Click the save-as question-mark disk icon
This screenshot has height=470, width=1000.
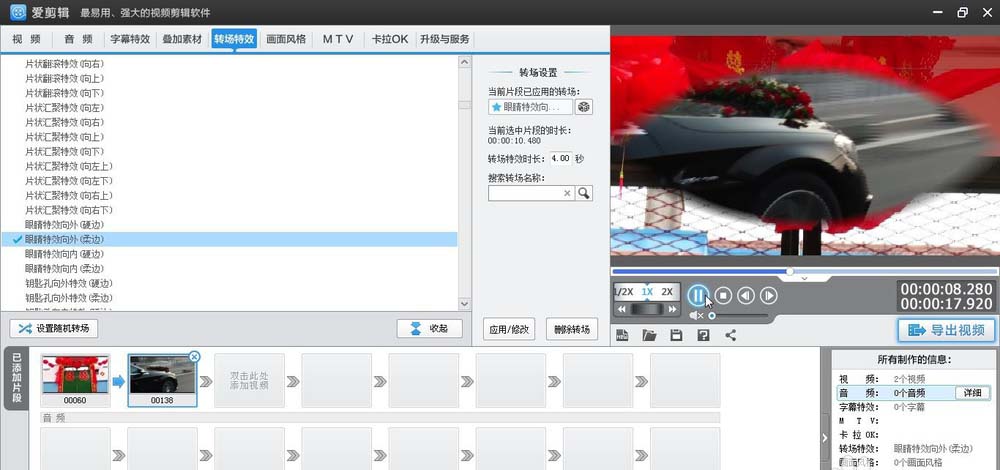[x=703, y=335]
